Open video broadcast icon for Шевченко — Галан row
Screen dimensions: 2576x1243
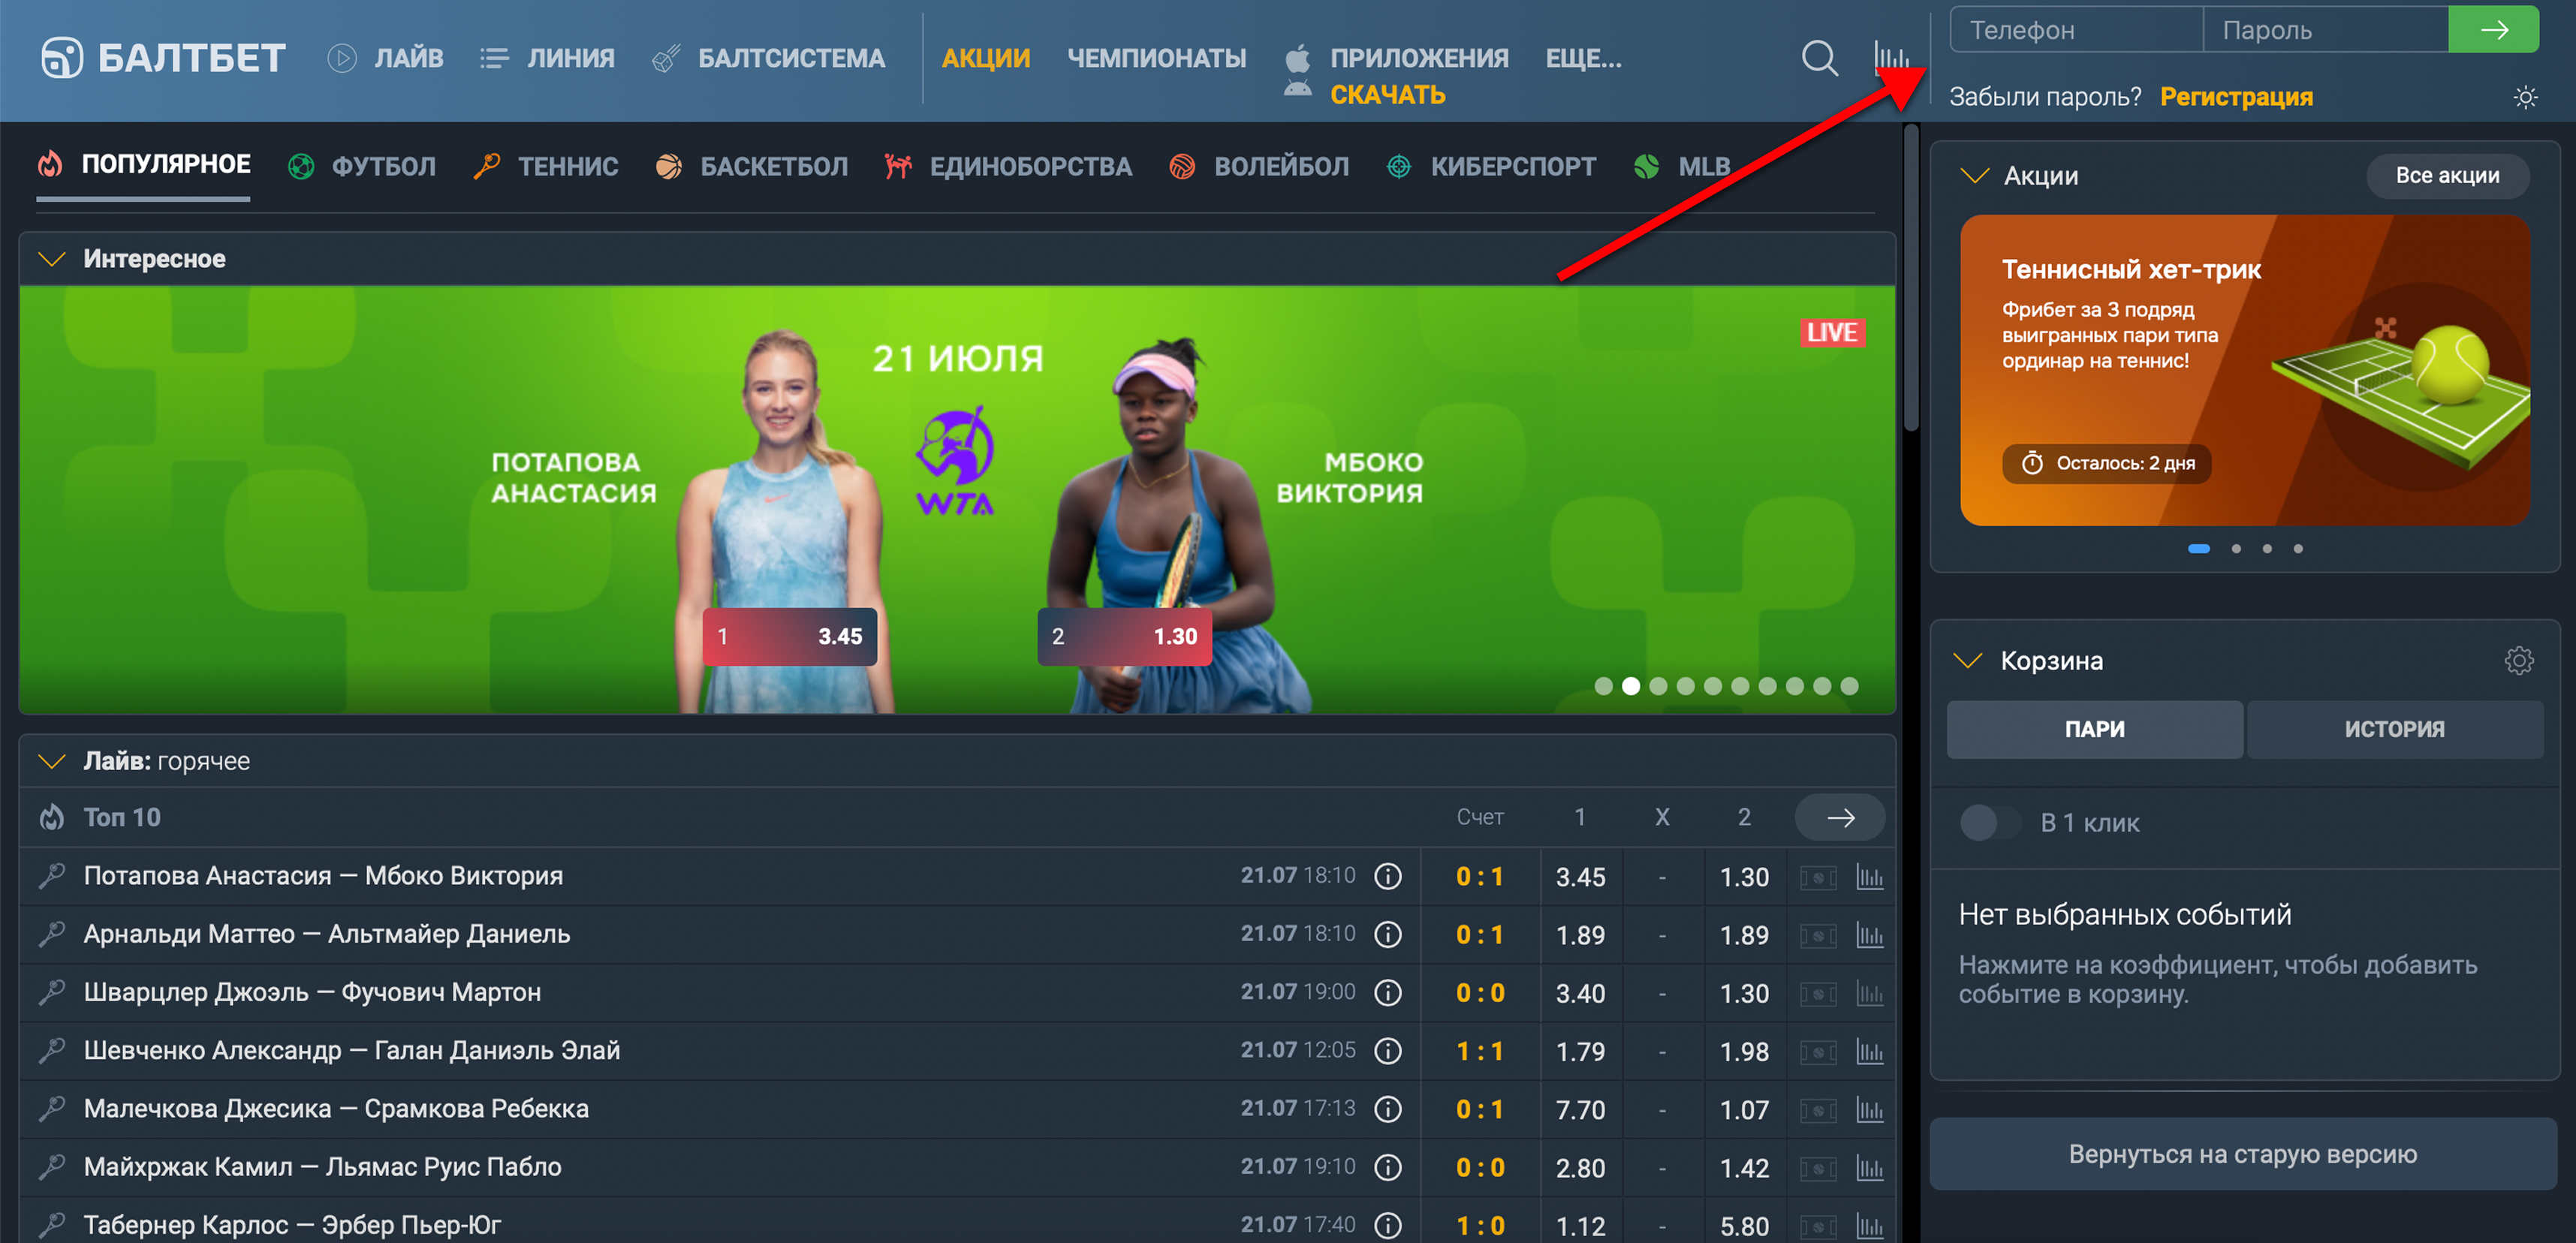(1818, 1052)
